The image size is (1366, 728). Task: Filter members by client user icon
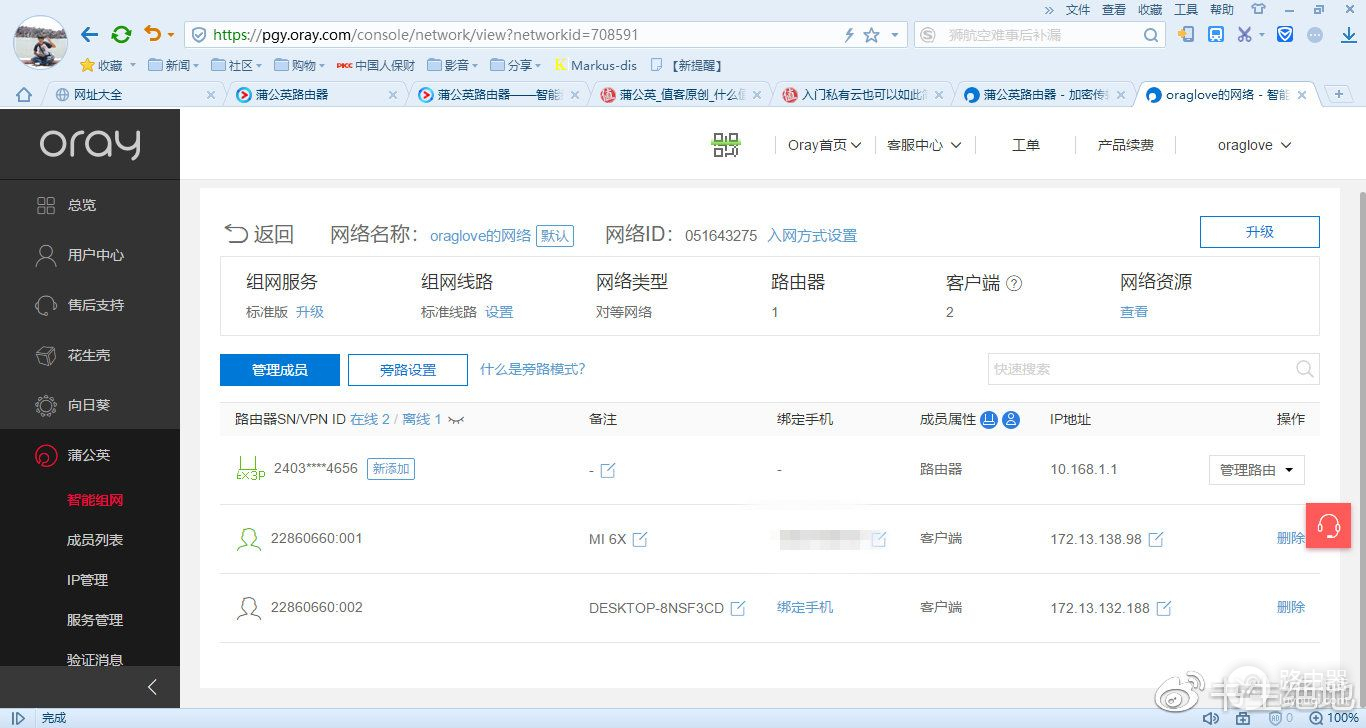(1011, 420)
